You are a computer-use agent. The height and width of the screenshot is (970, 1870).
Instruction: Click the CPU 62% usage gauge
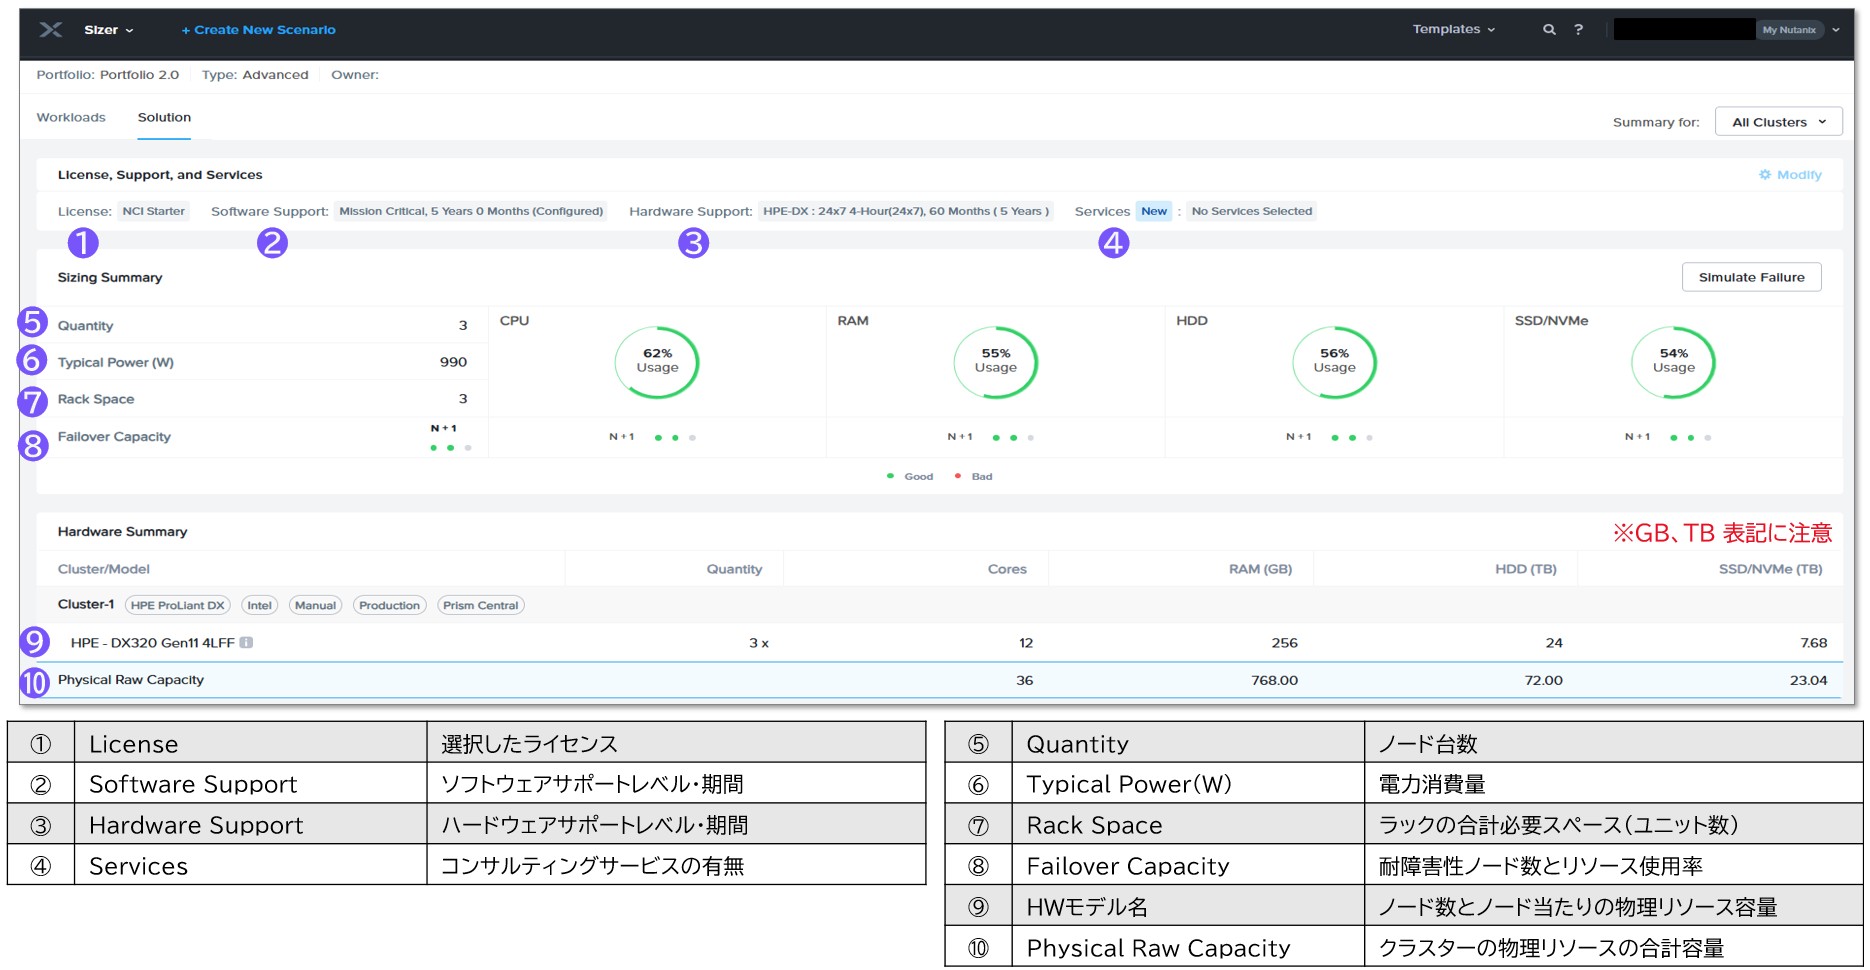(x=657, y=361)
